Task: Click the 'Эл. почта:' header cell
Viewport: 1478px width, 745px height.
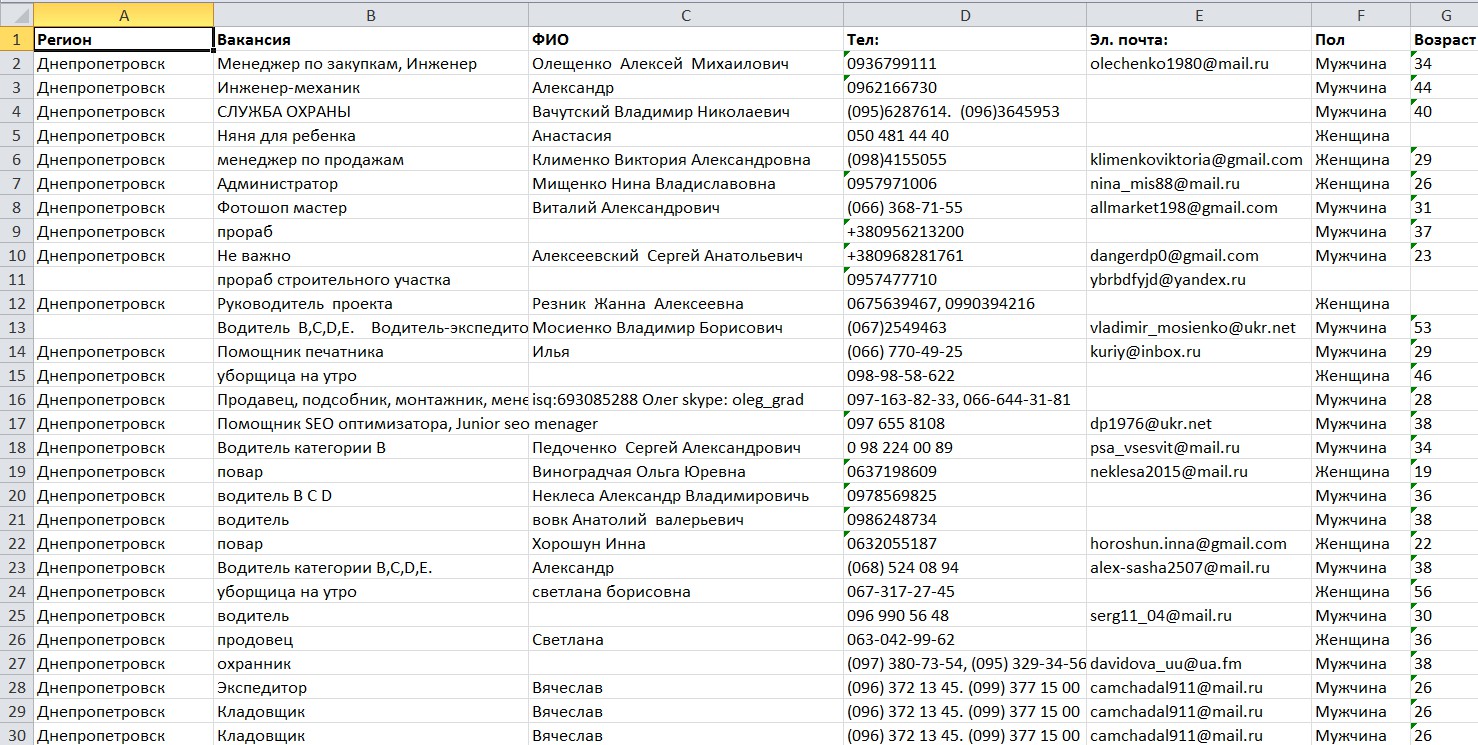Action: pos(1198,40)
